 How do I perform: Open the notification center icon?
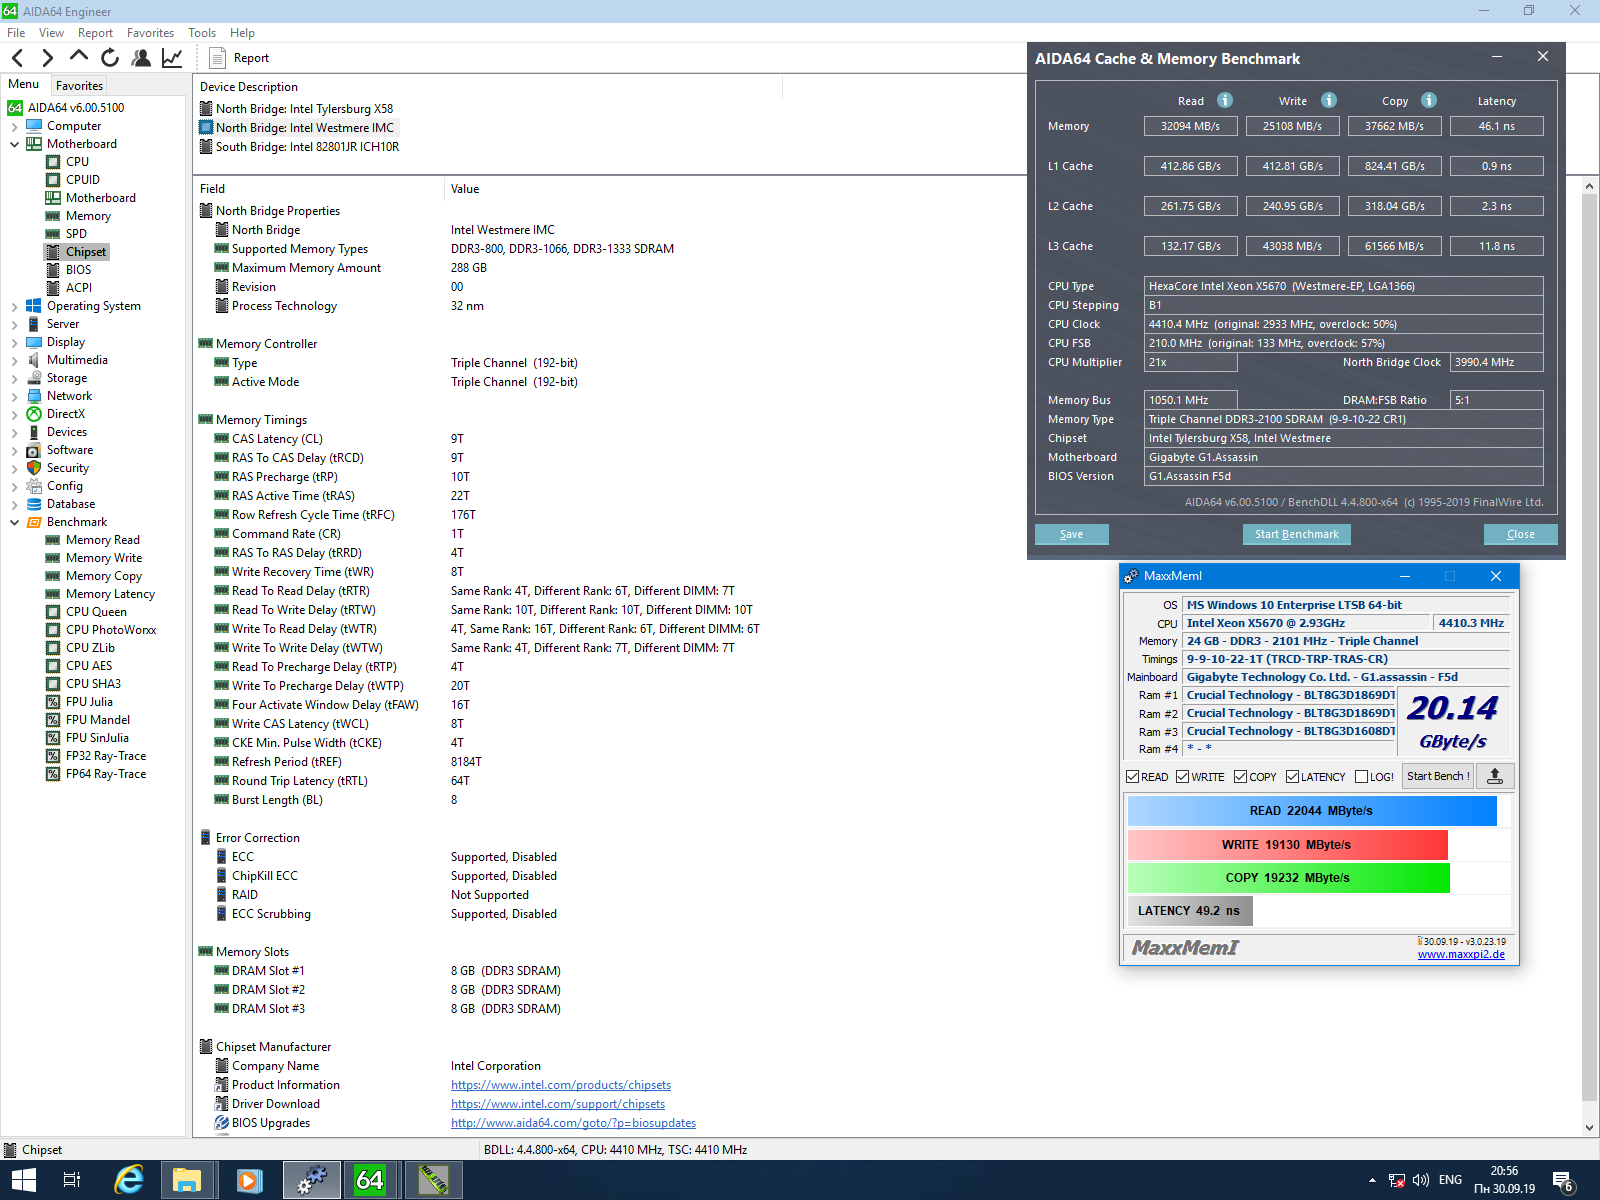click(1563, 1182)
